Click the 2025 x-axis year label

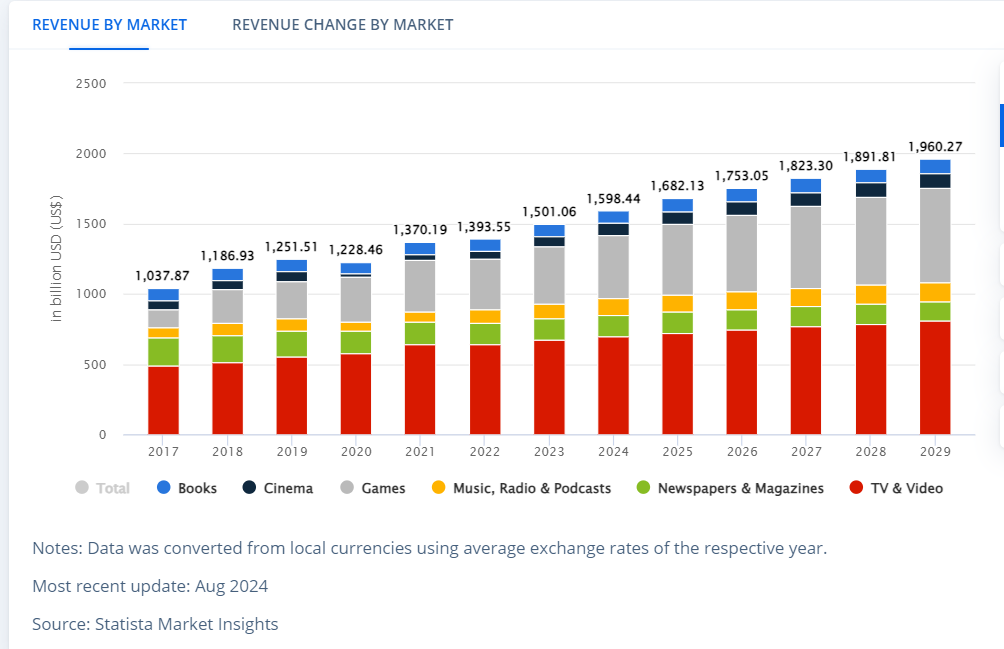coord(677,452)
